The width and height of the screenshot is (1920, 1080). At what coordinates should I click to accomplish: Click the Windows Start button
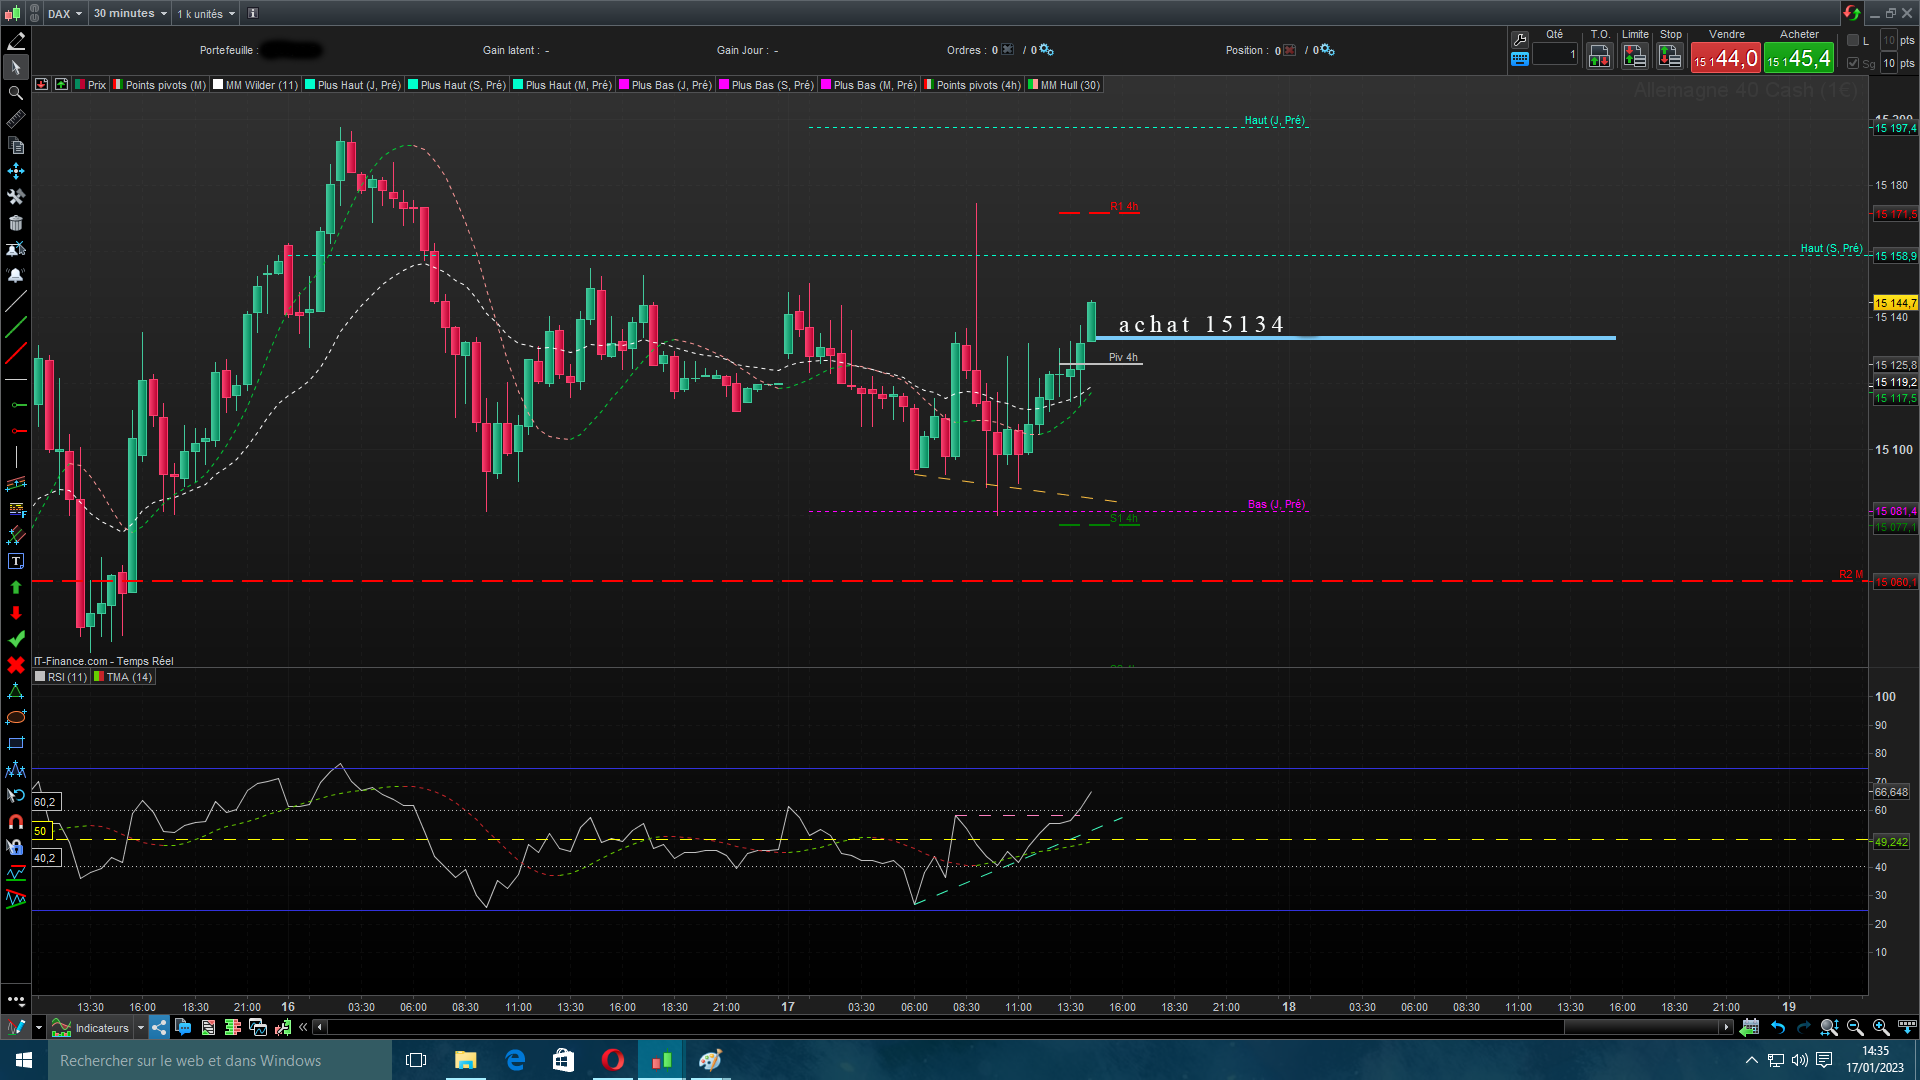pos(24,1060)
